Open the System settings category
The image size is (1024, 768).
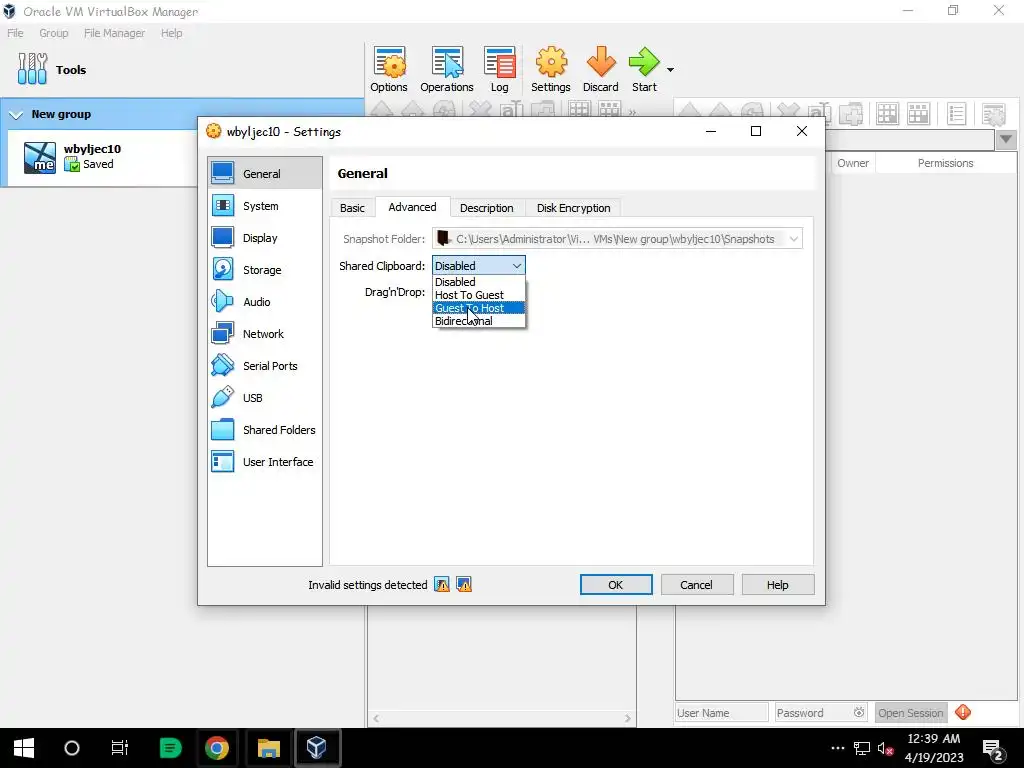coord(264,206)
